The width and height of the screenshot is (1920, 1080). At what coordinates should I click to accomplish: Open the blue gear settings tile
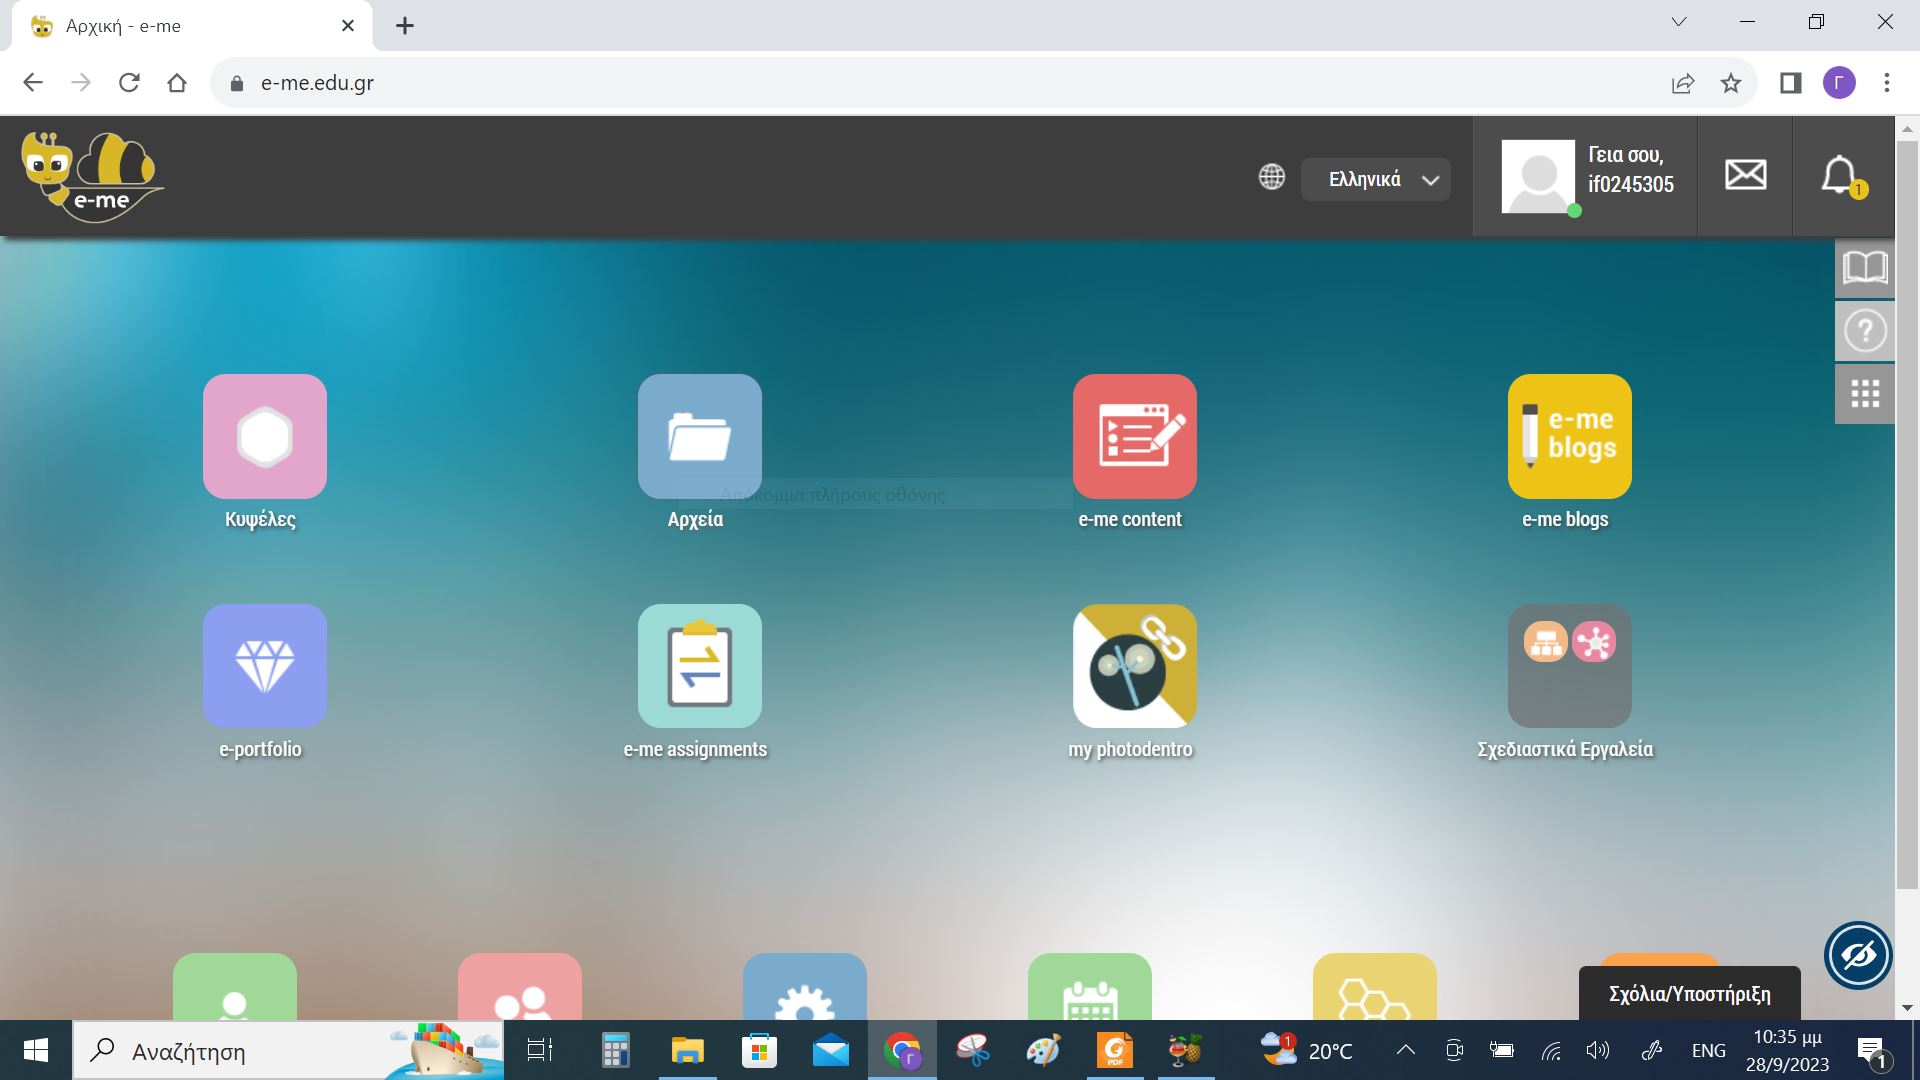pyautogui.click(x=804, y=987)
